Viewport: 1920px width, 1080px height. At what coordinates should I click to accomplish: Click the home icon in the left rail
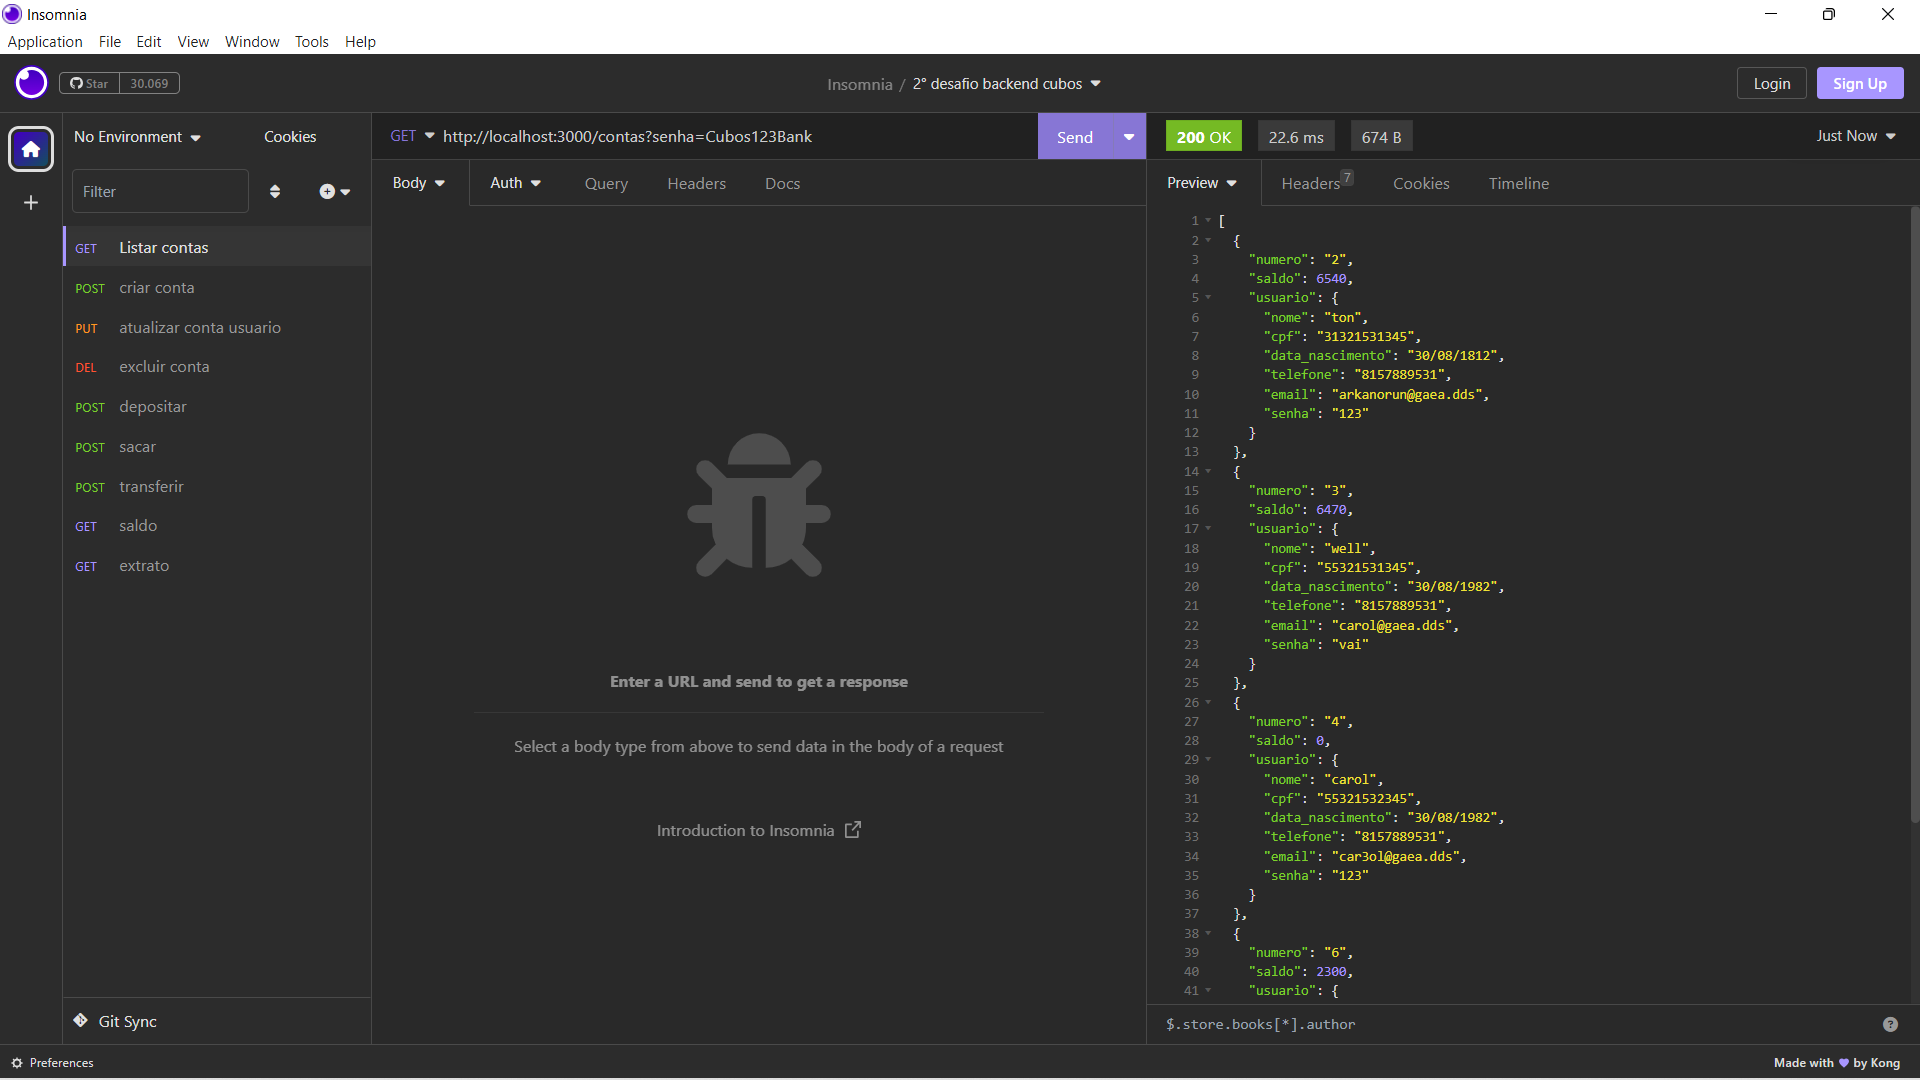pyautogui.click(x=30, y=149)
